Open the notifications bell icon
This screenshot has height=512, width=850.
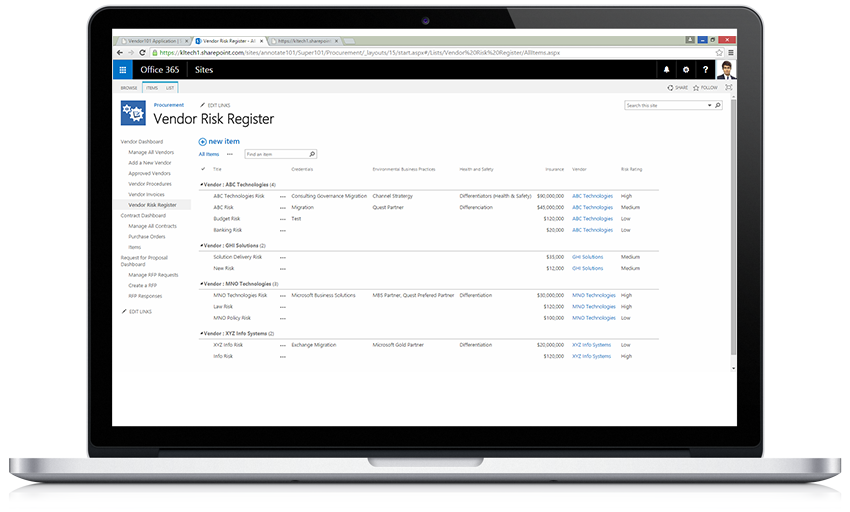[666, 69]
